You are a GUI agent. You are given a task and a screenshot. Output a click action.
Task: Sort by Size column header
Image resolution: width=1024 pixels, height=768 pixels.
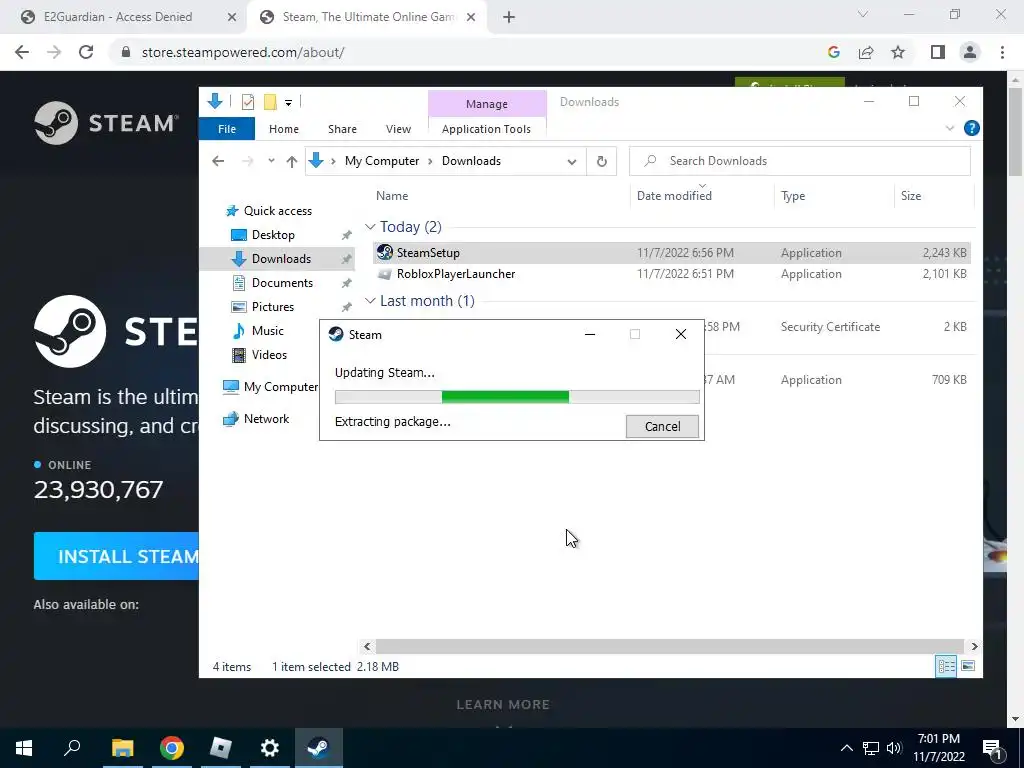[911, 196]
